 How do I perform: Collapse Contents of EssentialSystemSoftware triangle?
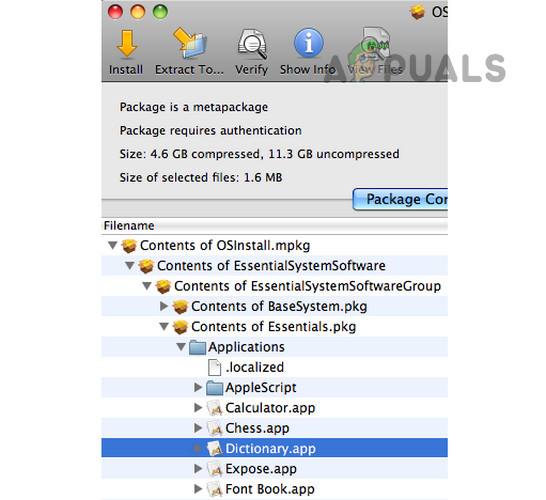(130, 266)
